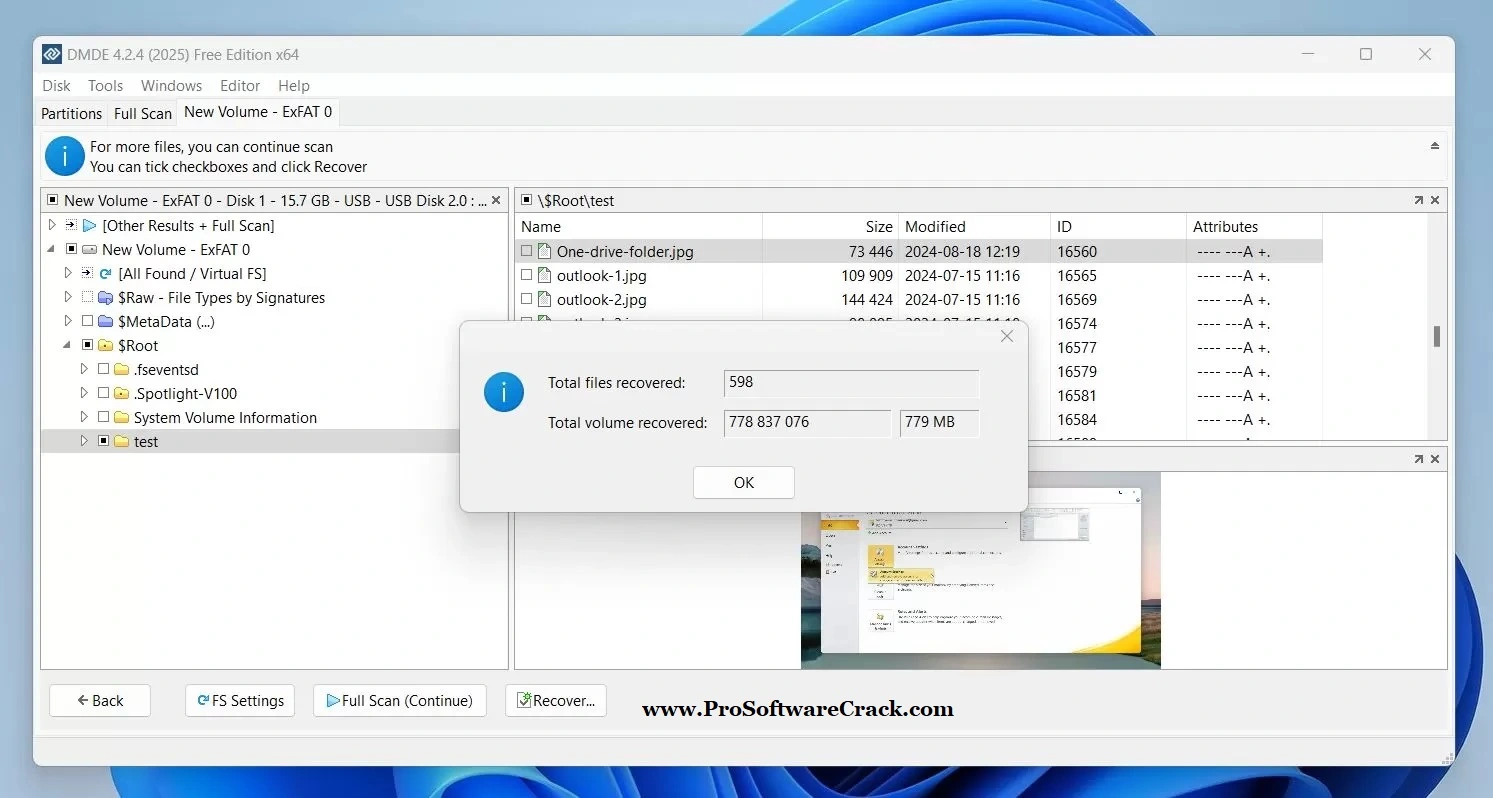Open the Windows menu
The height and width of the screenshot is (798, 1493).
[x=171, y=86]
